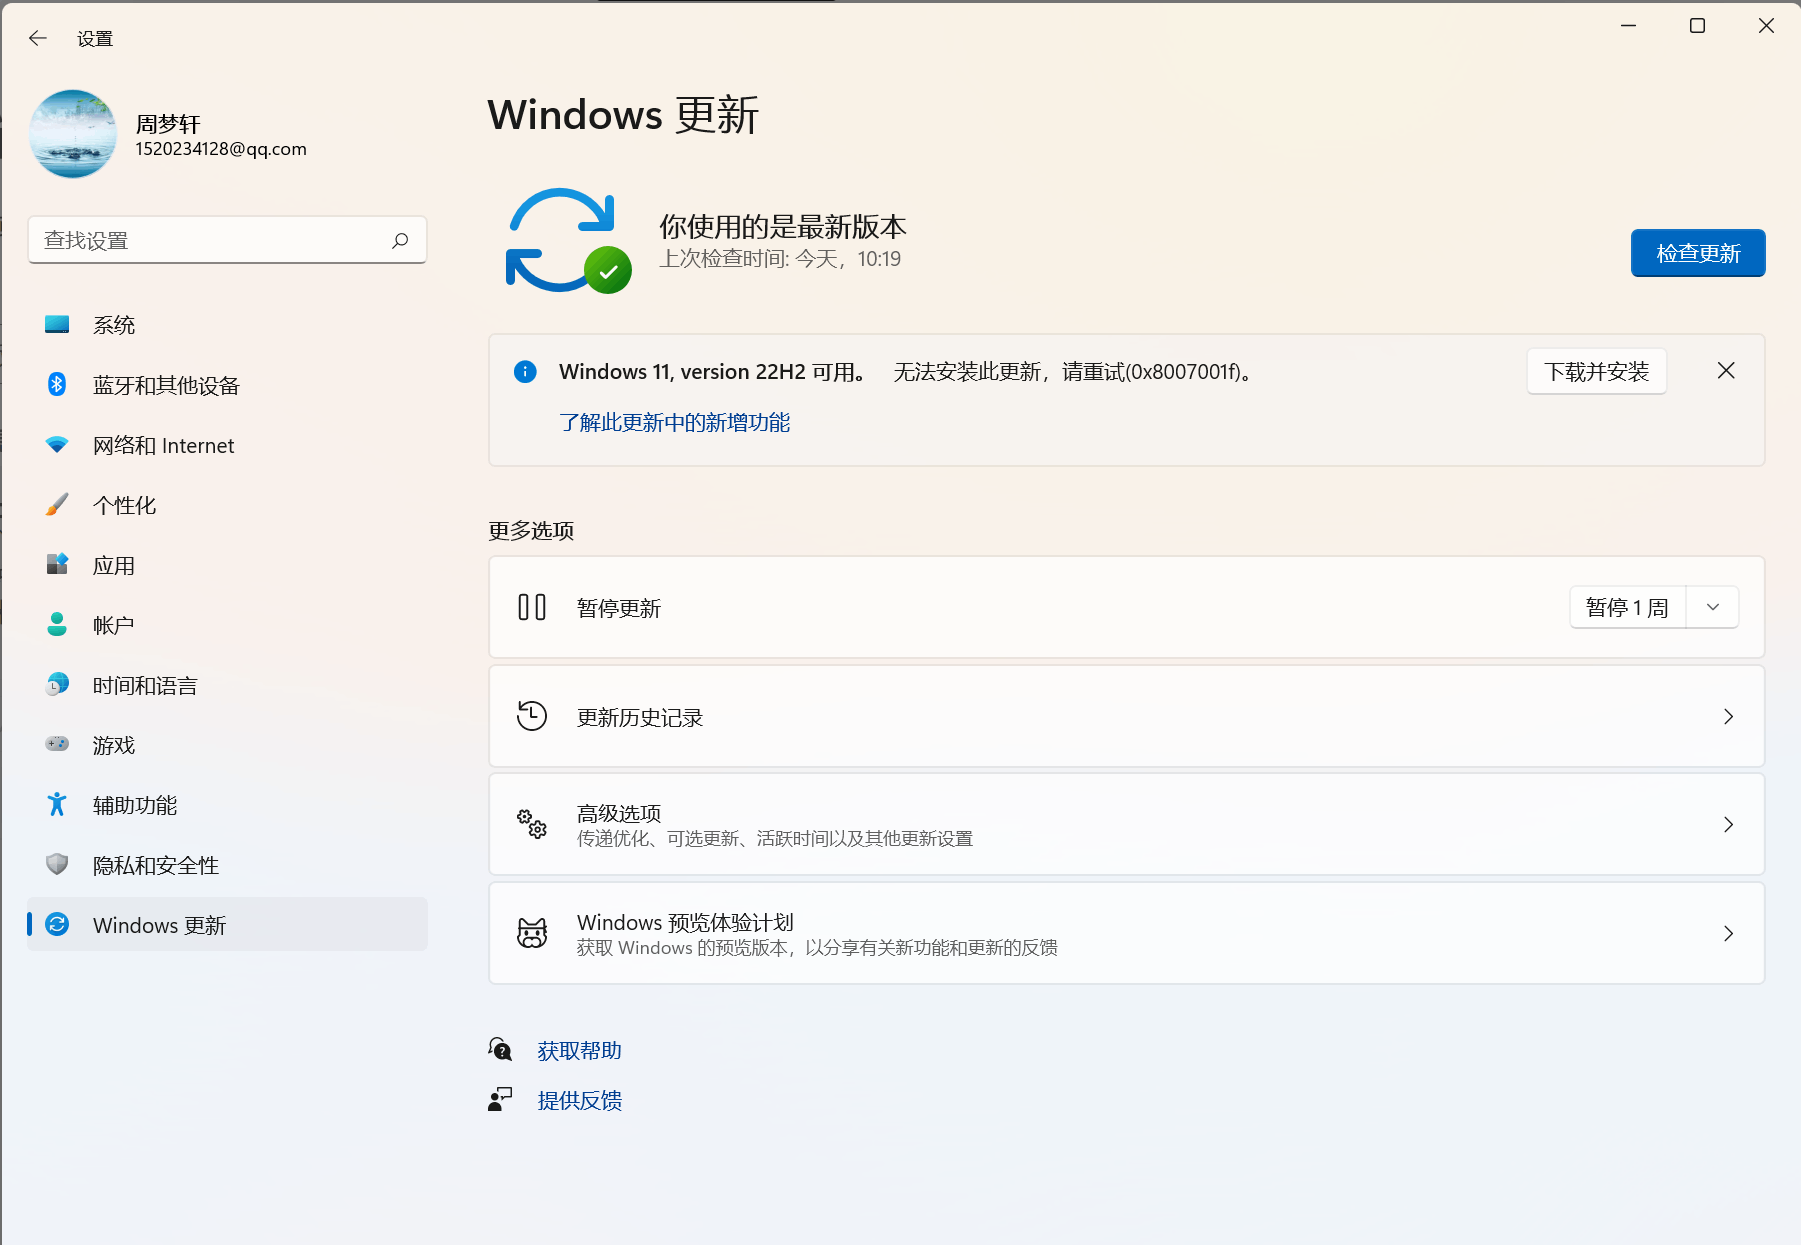
Task: Click the 获取帮助 headset icon
Action: 500,1049
